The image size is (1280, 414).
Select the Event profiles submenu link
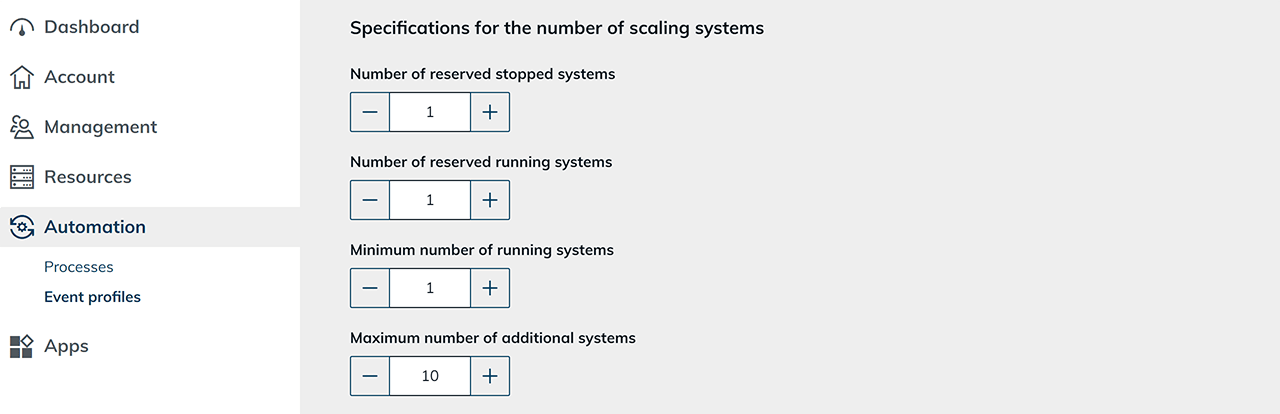[x=92, y=297]
